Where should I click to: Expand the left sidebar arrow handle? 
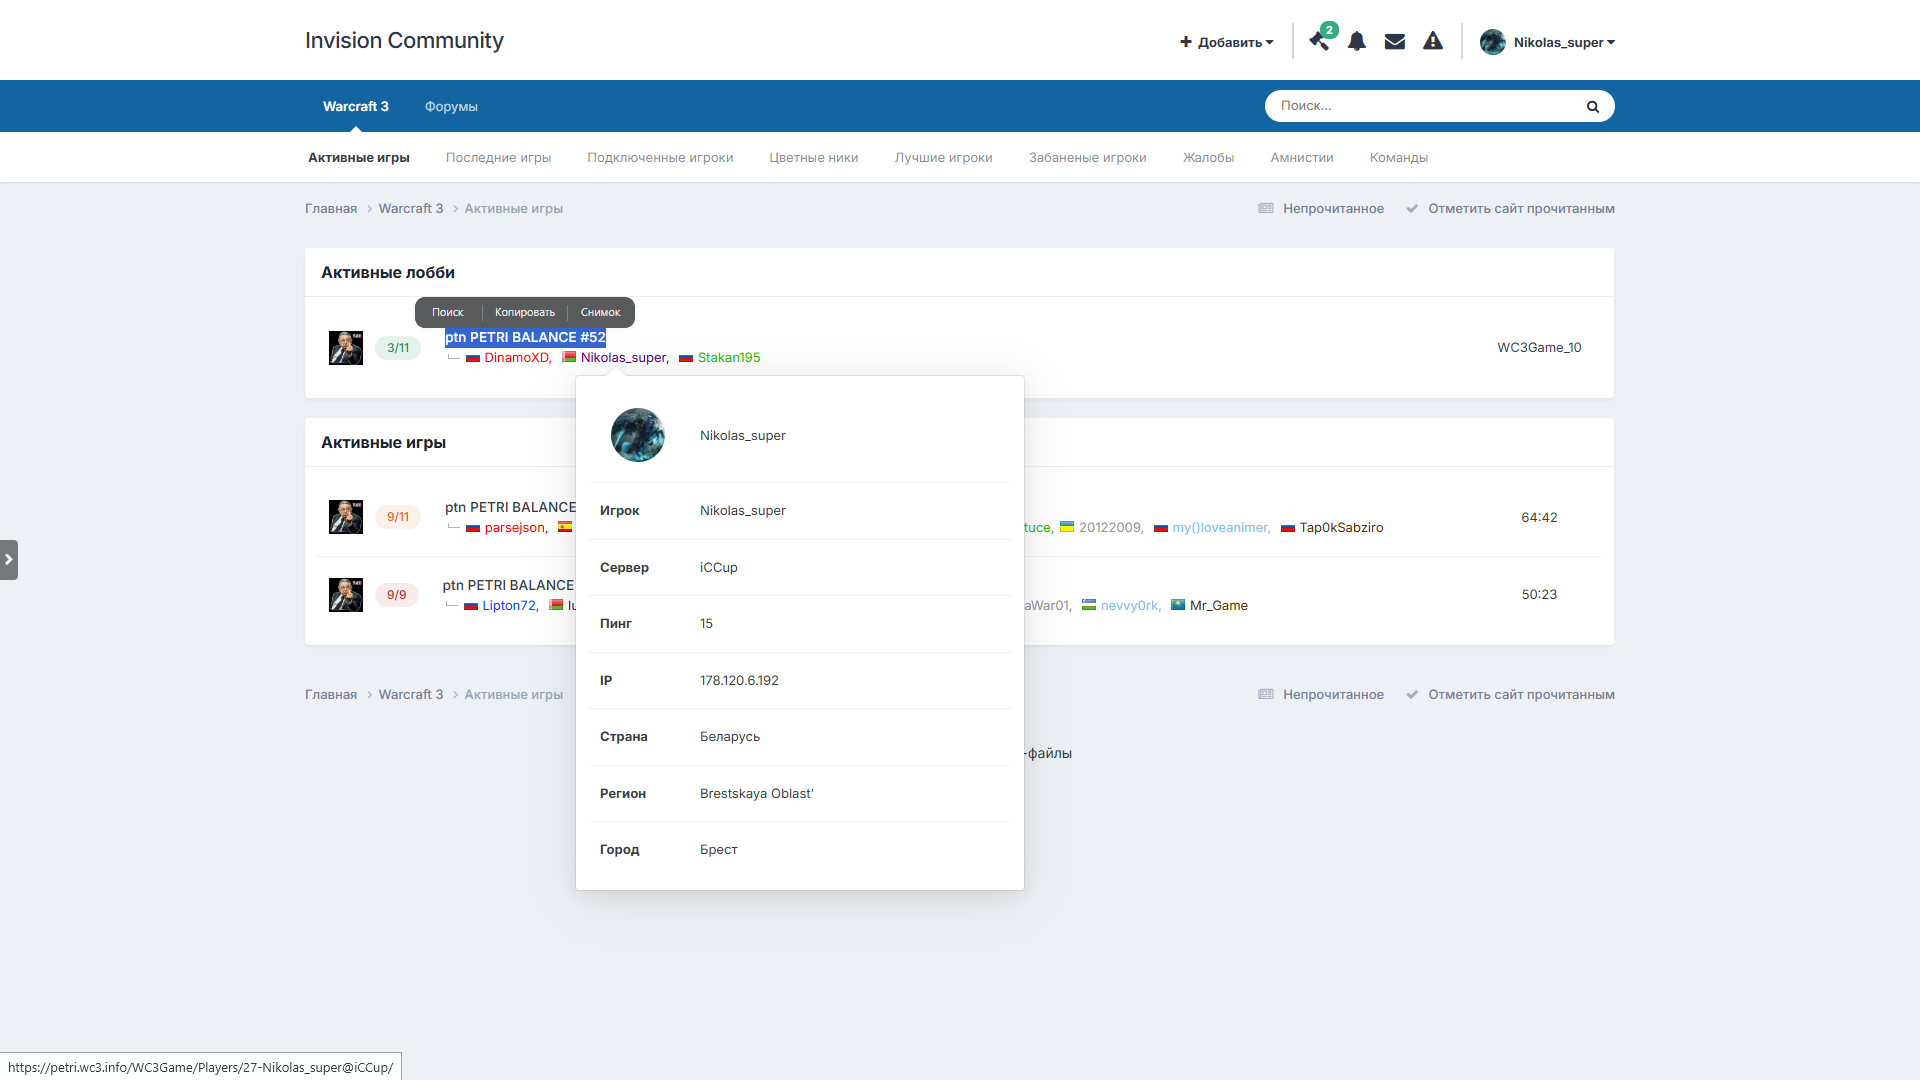tap(9, 560)
